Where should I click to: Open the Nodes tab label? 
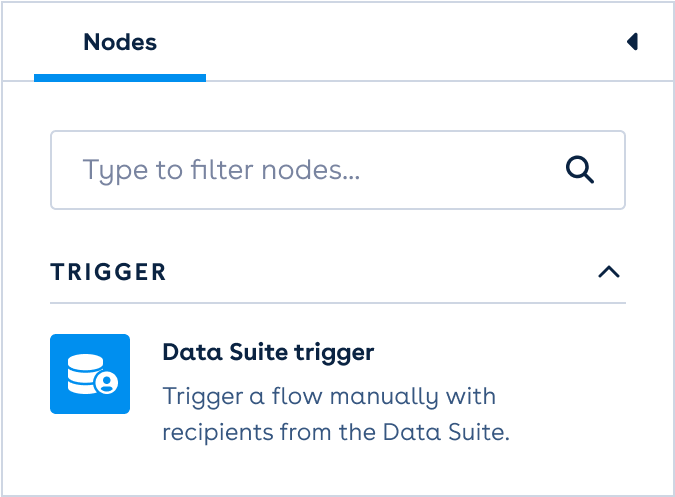120,42
